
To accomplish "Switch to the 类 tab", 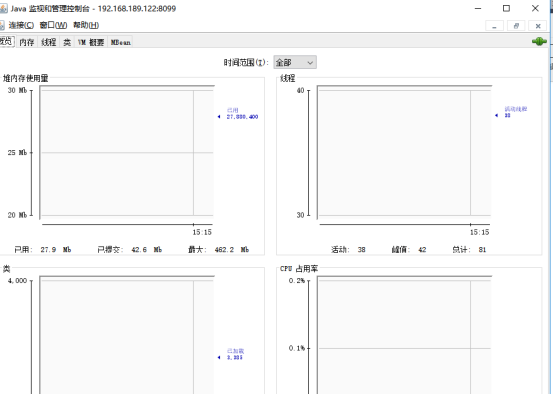I will click(x=67, y=42).
